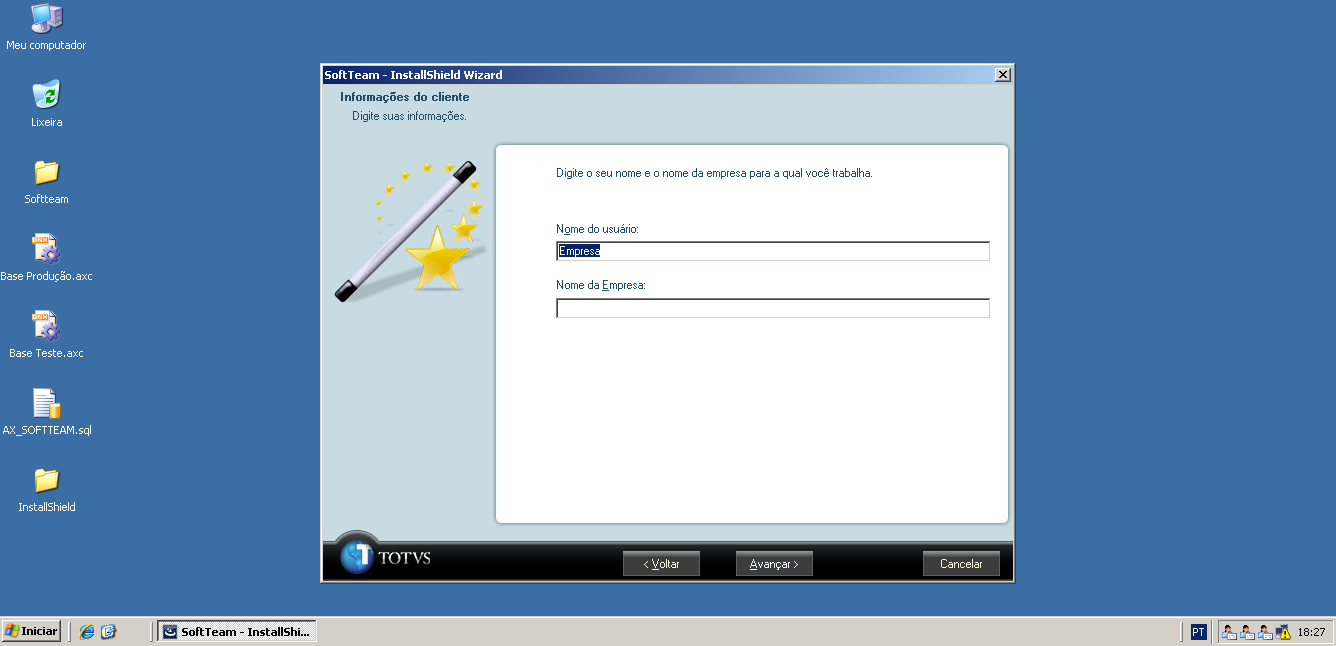Open the Iniciar start menu

click(31, 631)
